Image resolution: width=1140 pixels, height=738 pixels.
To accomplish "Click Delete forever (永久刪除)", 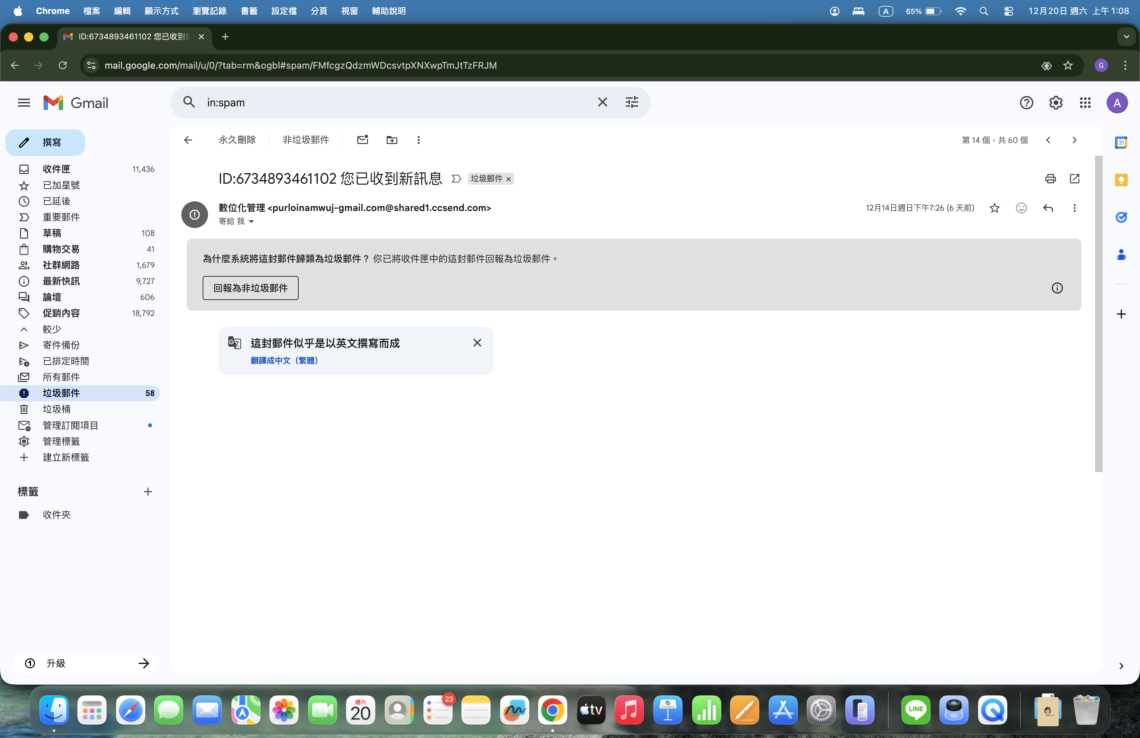I will [237, 140].
